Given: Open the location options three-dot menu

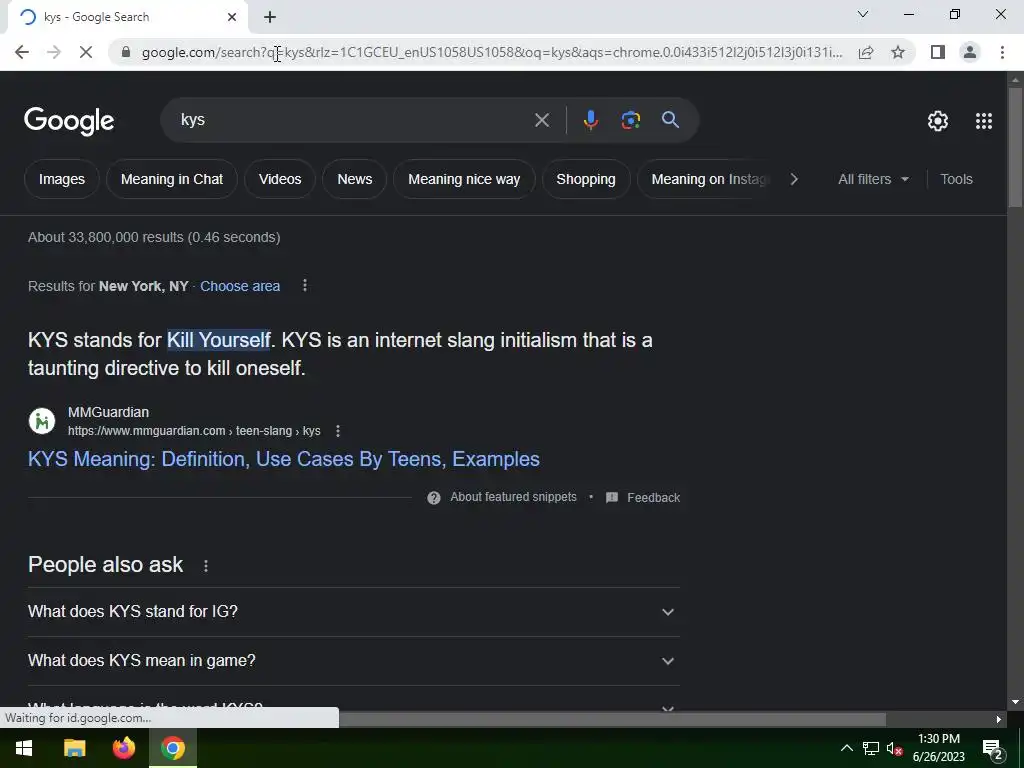Looking at the screenshot, I should pyautogui.click(x=304, y=285).
